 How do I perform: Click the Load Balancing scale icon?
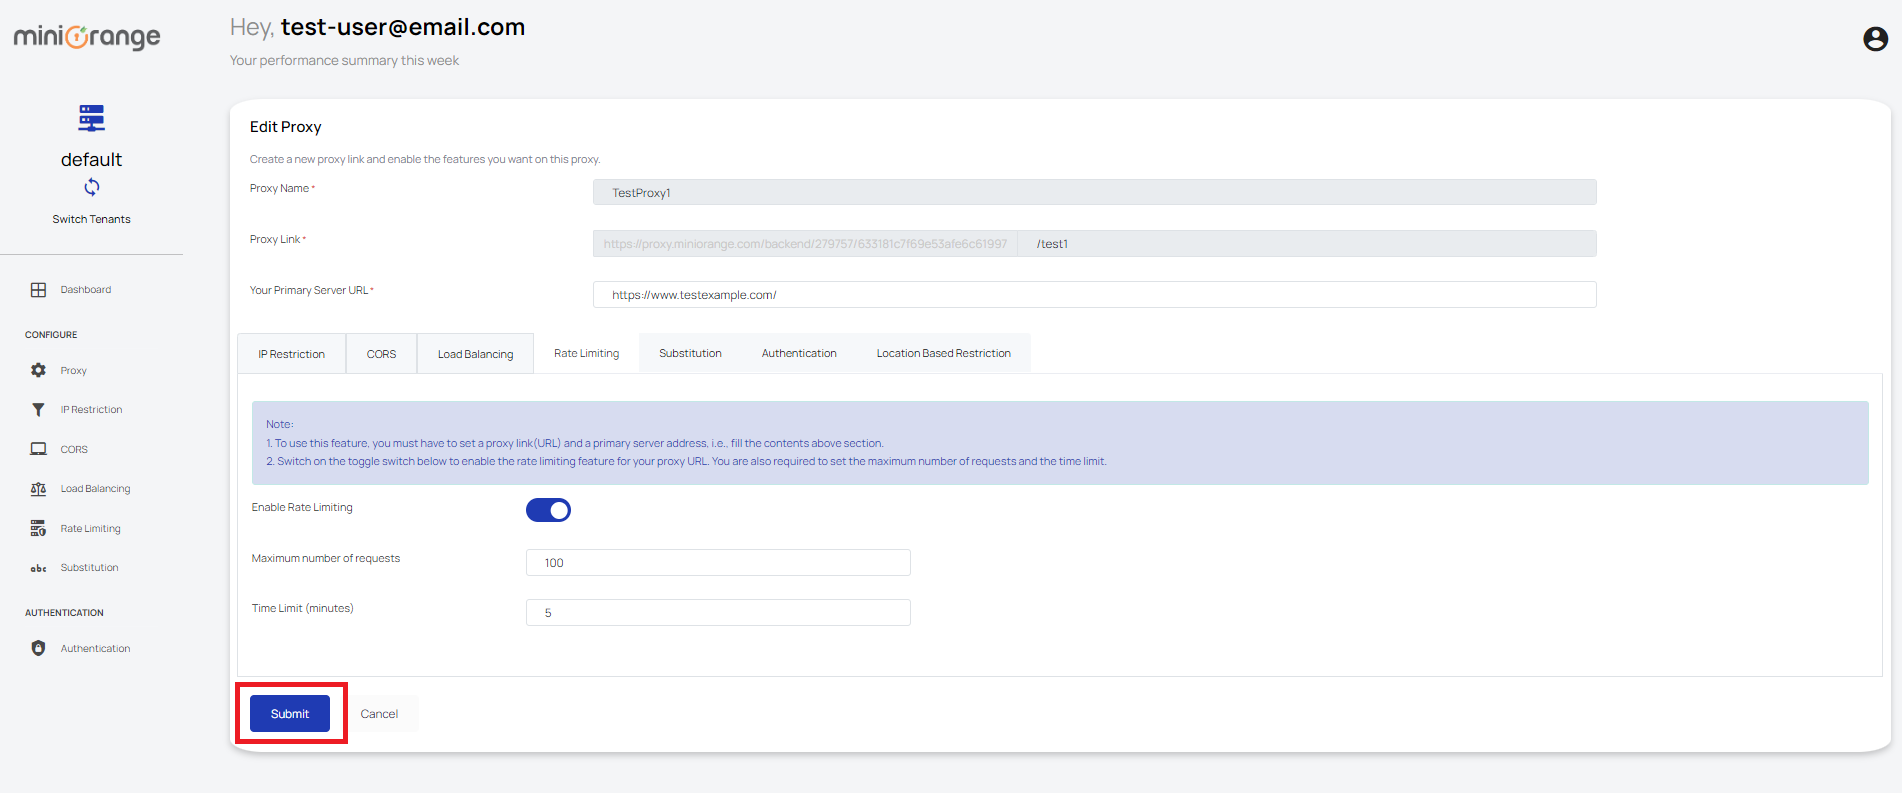tap(38, 489)
